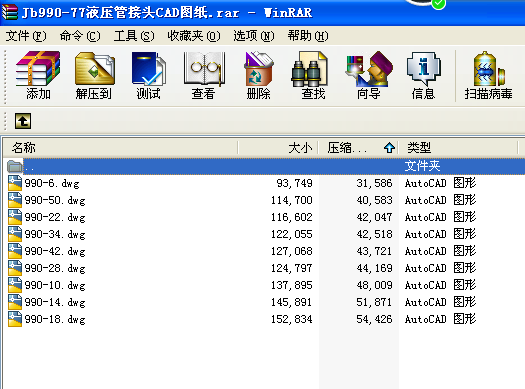The height and width of the screenshot is (389, 525).
Task: Sort by the 压缩... column header
Action: 358,148
